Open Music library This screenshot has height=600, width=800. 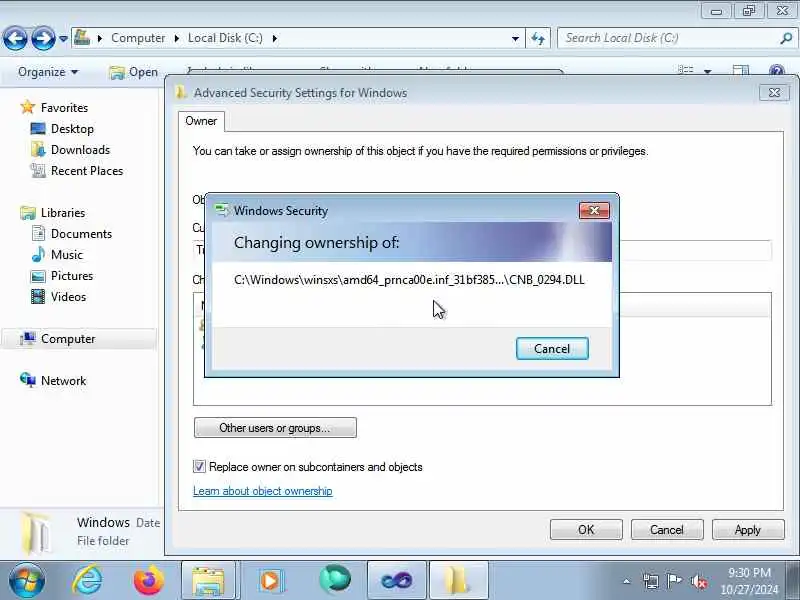tap(67, 255)
